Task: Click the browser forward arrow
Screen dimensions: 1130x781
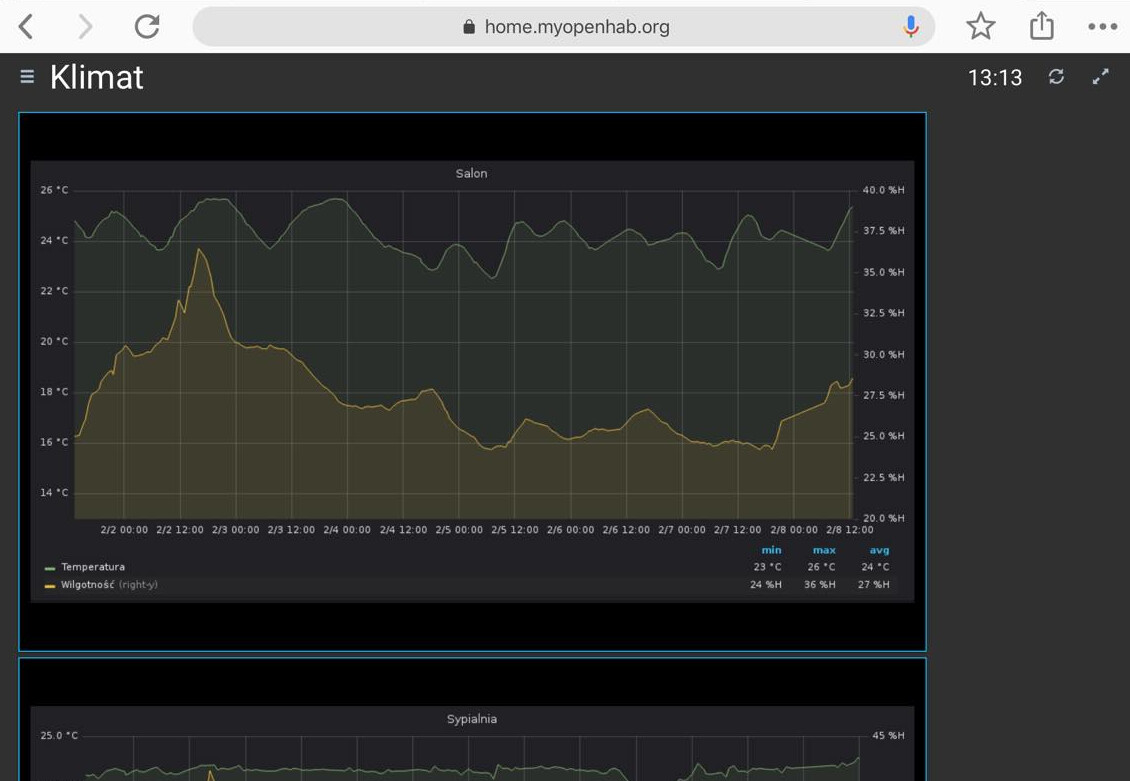Action: tap(86, 27)
